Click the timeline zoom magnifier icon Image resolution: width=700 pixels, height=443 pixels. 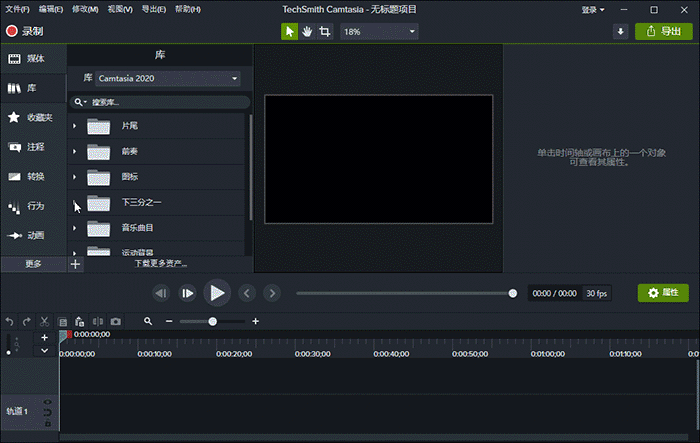(x=148, y=321)
